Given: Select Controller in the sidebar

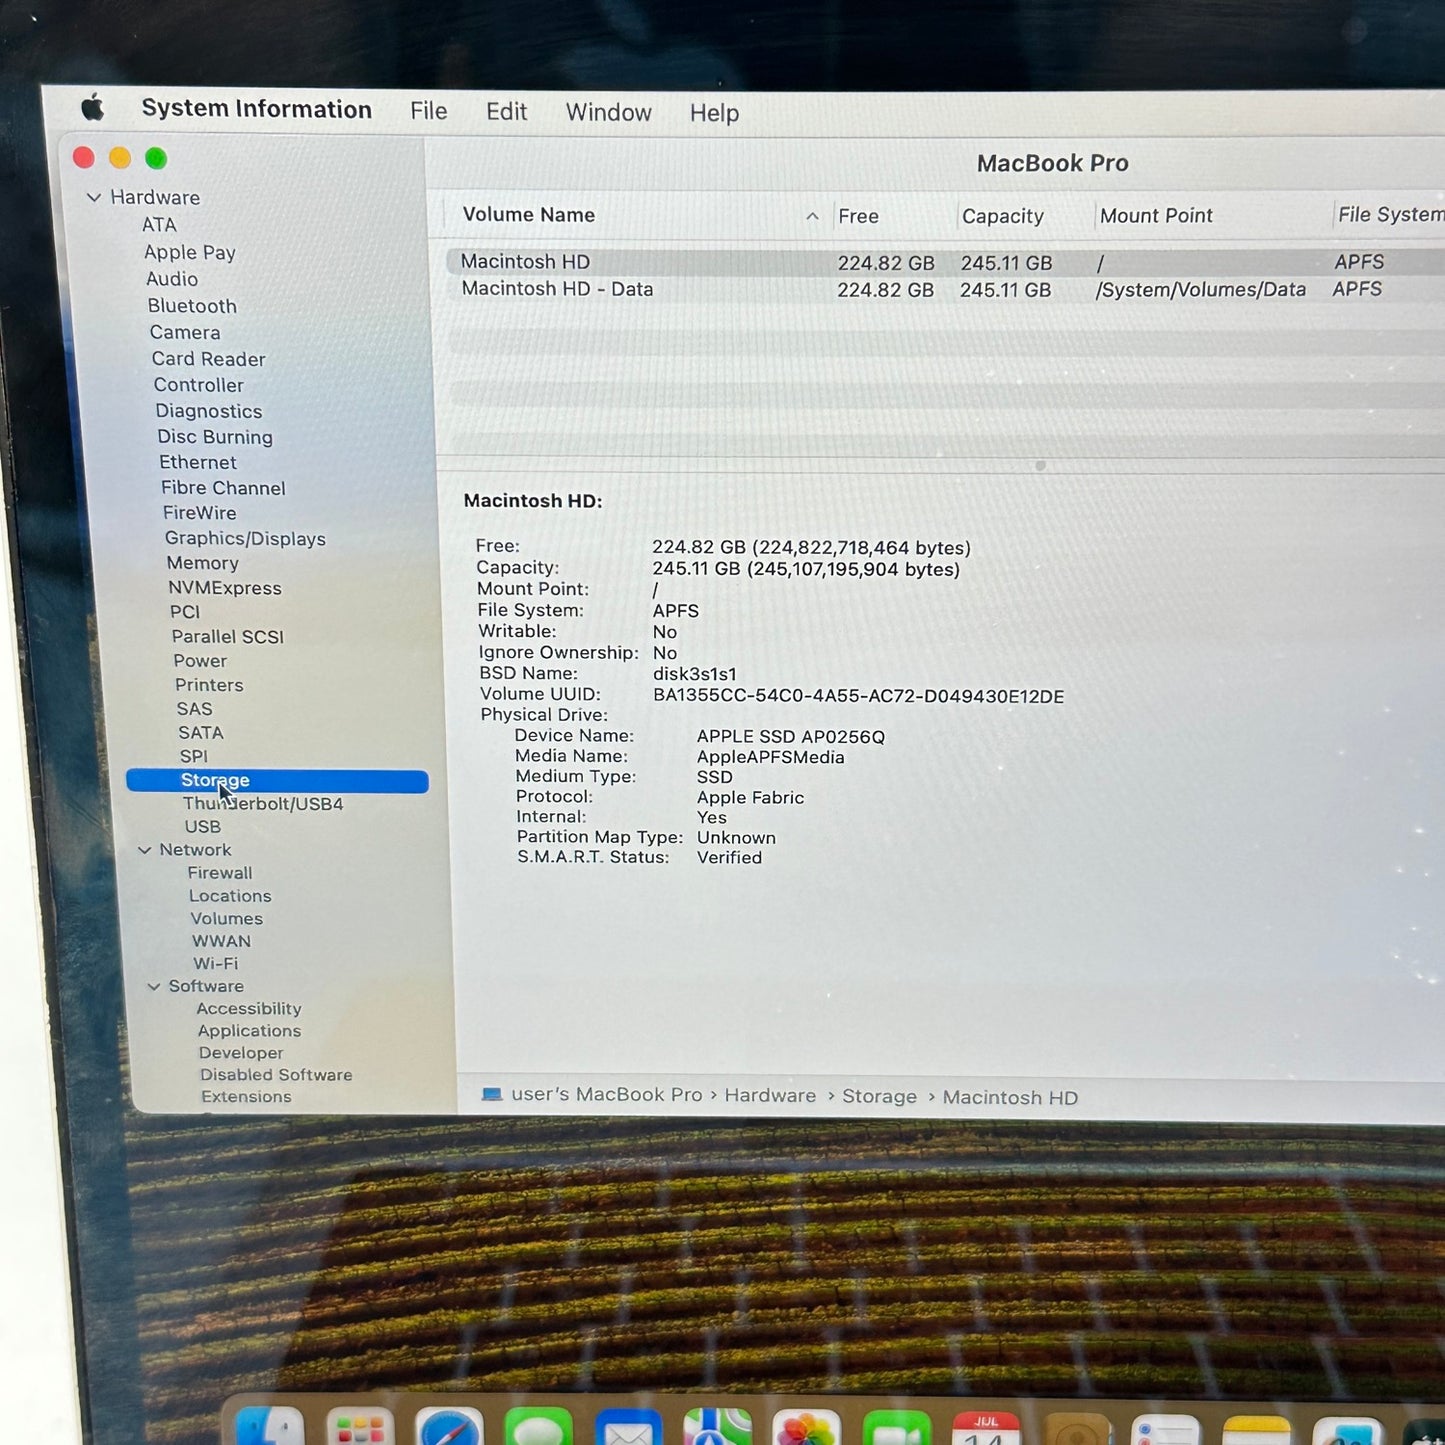Looking at the screenshot, I should [198, 385].
